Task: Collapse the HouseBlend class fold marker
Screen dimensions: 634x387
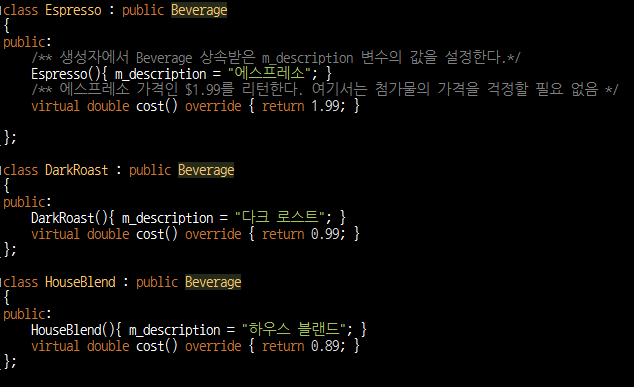Action: point(1,282)
